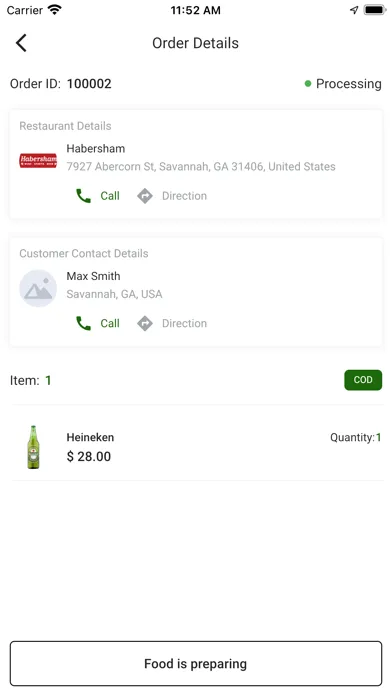392x696 pixels.
Task: Tap the back arrow icon
Action: click(21, 43)
